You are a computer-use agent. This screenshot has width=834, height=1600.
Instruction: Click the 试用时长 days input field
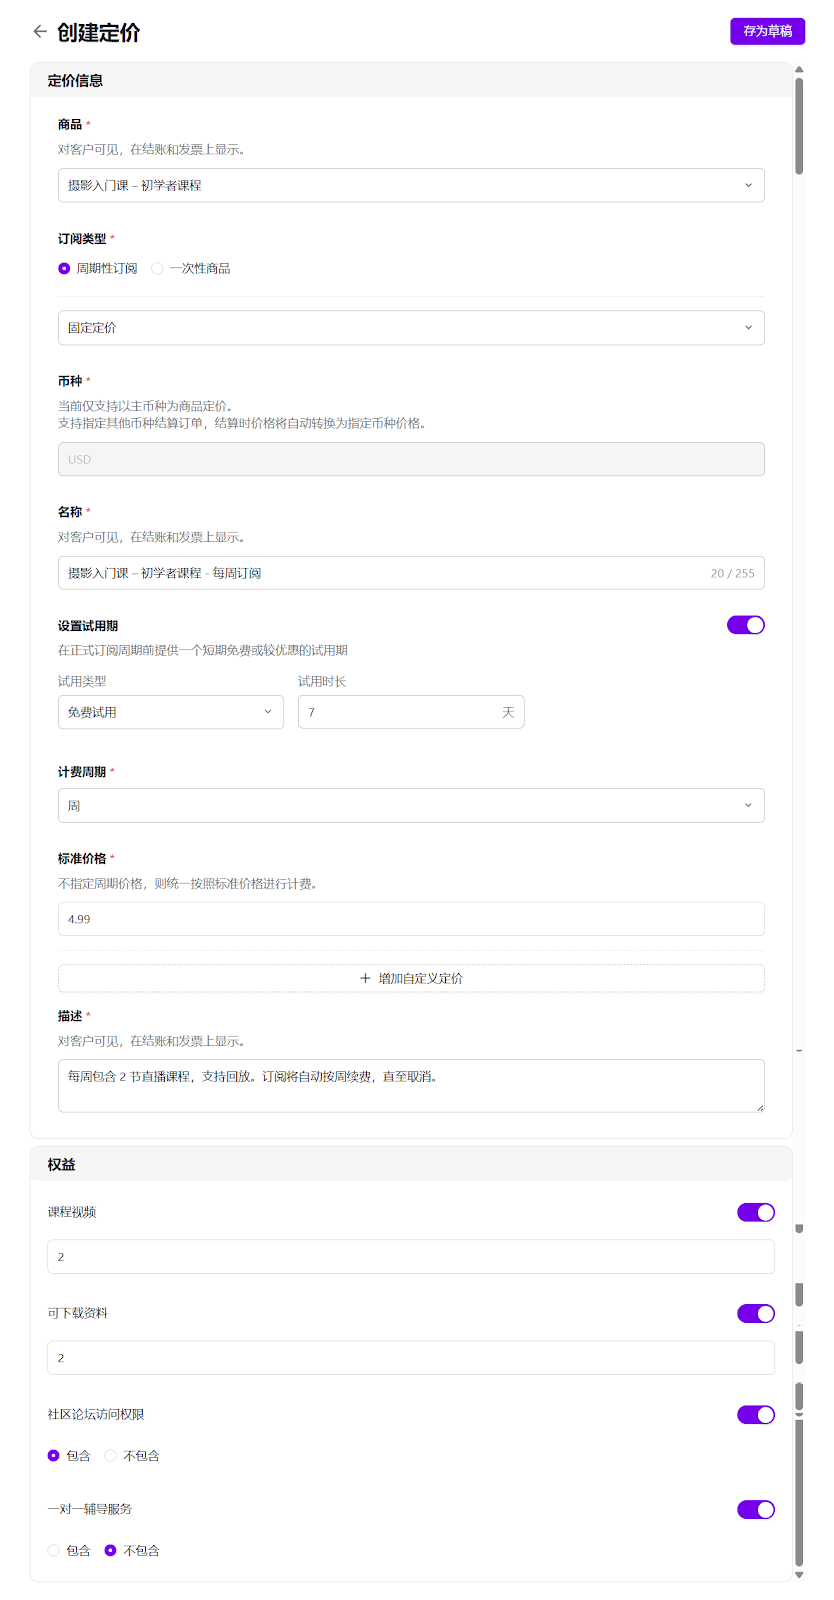(x=400, y=712)
